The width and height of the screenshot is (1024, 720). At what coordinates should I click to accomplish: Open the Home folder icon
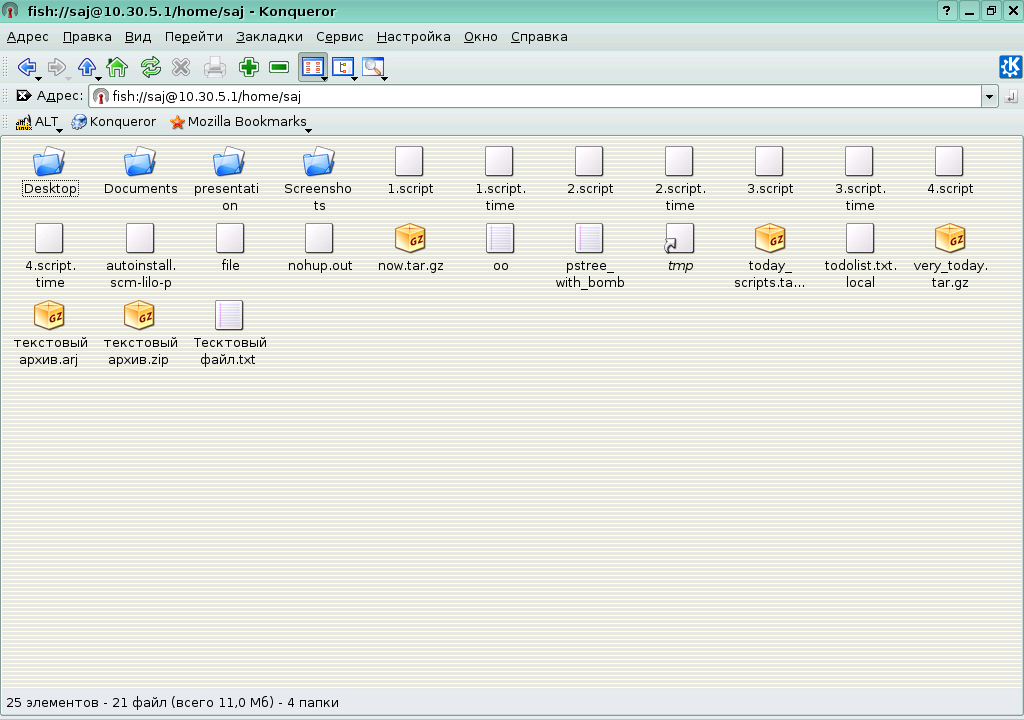(x=117, y=67)
